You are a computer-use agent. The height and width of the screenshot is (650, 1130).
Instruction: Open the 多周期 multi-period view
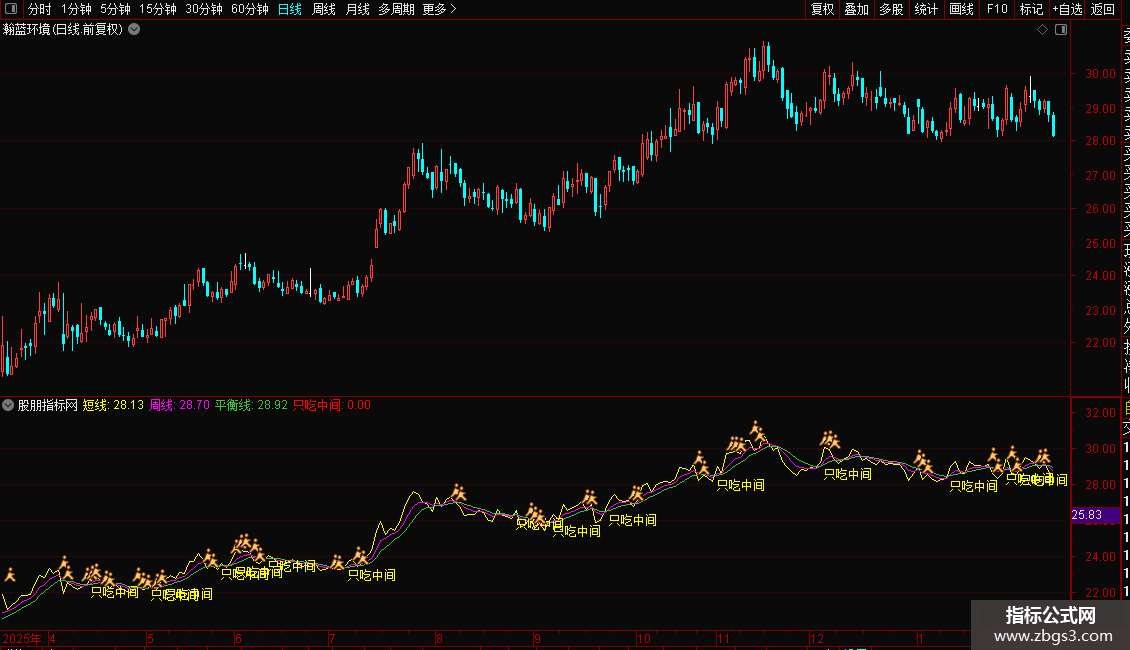[x=396, y=9]
